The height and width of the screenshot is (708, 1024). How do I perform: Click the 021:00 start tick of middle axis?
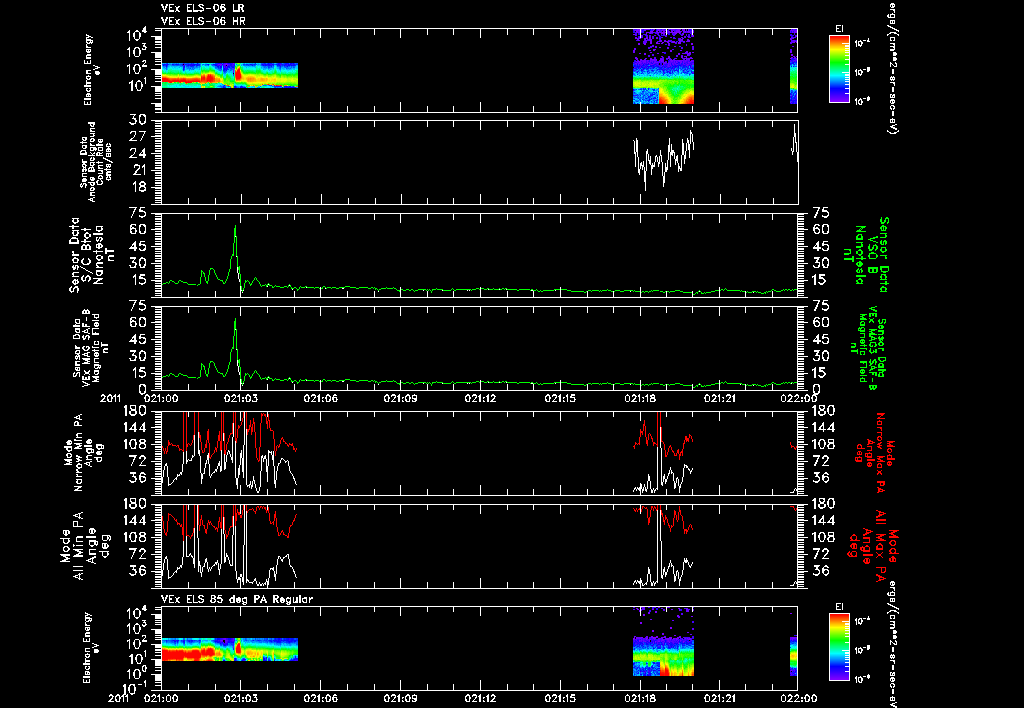[161, 398]
